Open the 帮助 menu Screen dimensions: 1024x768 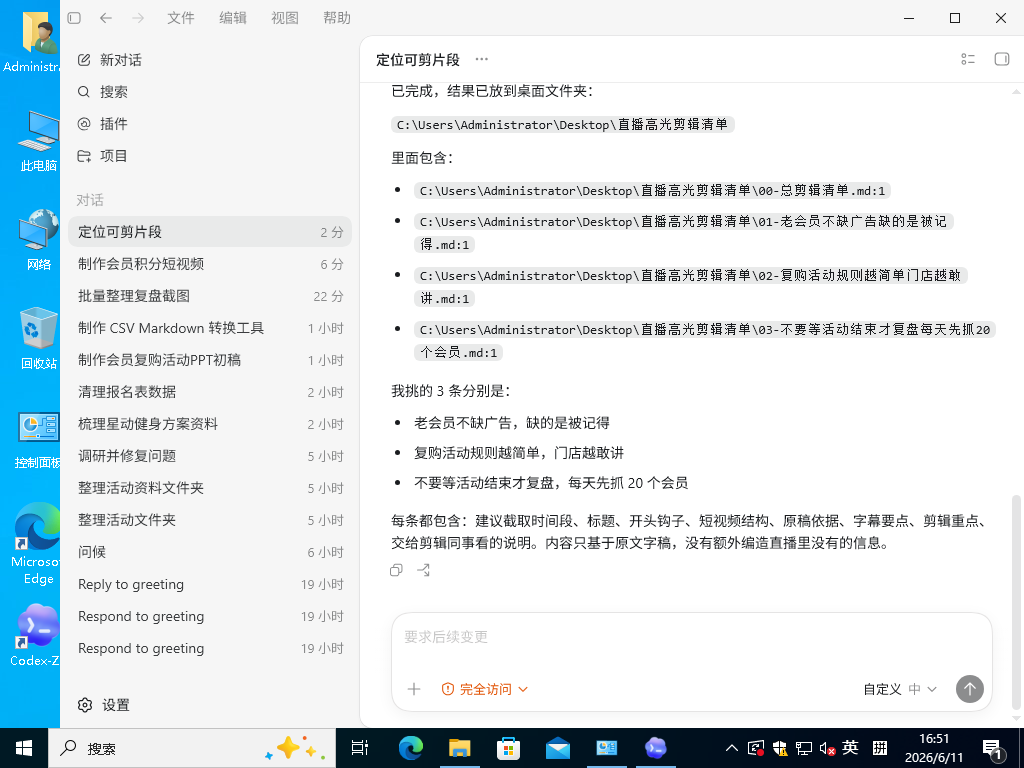tap(337, 18)
